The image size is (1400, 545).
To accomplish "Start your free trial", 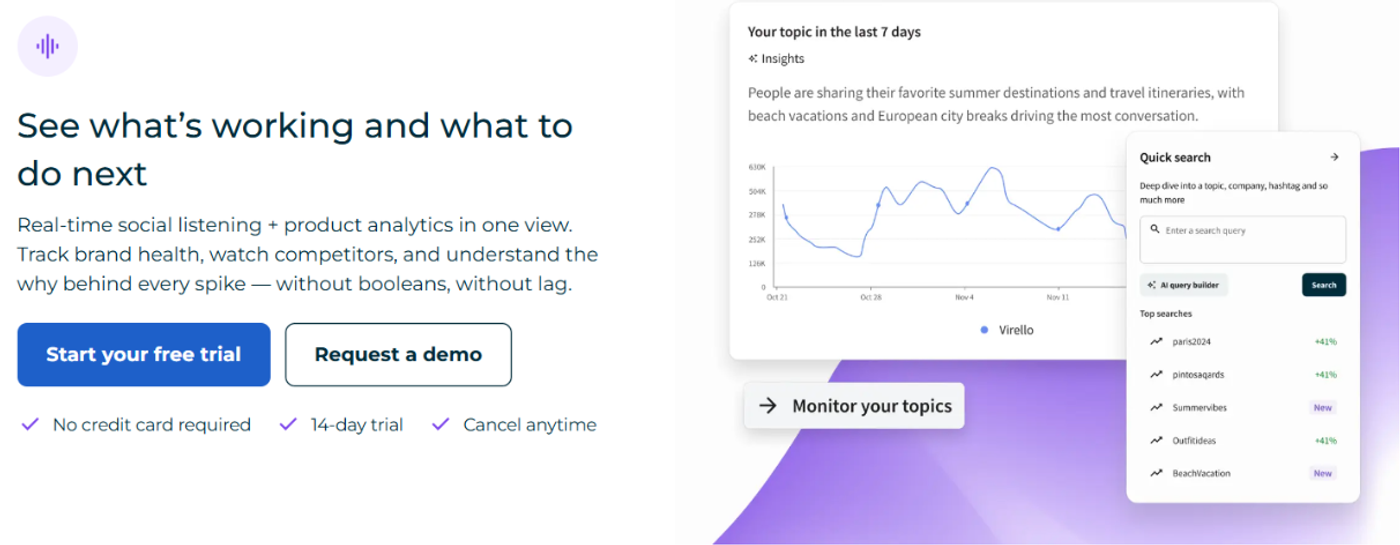I will 144,354.
